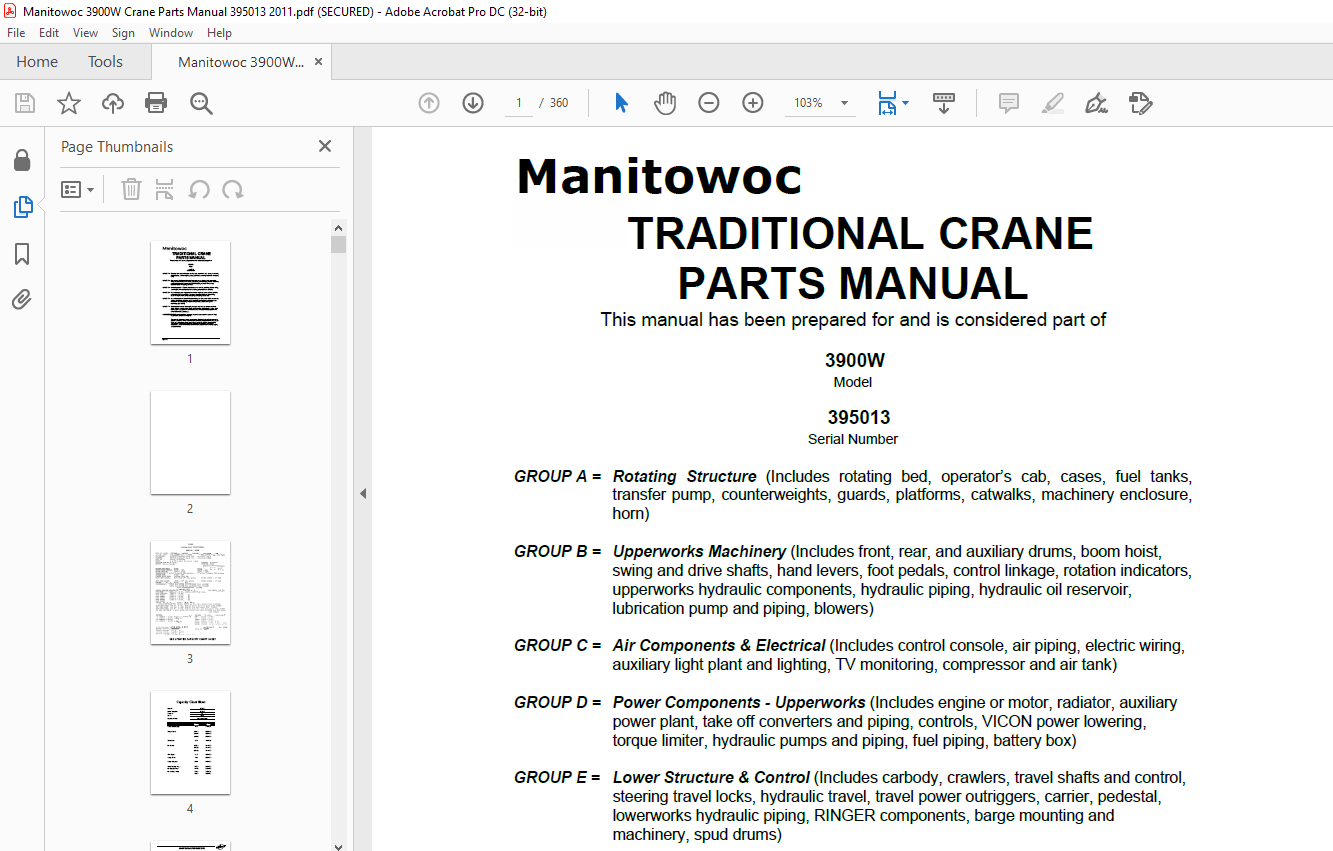Click the stamp tool icon
Screen dimensions: 1333x851
[x=1141, y=103]
